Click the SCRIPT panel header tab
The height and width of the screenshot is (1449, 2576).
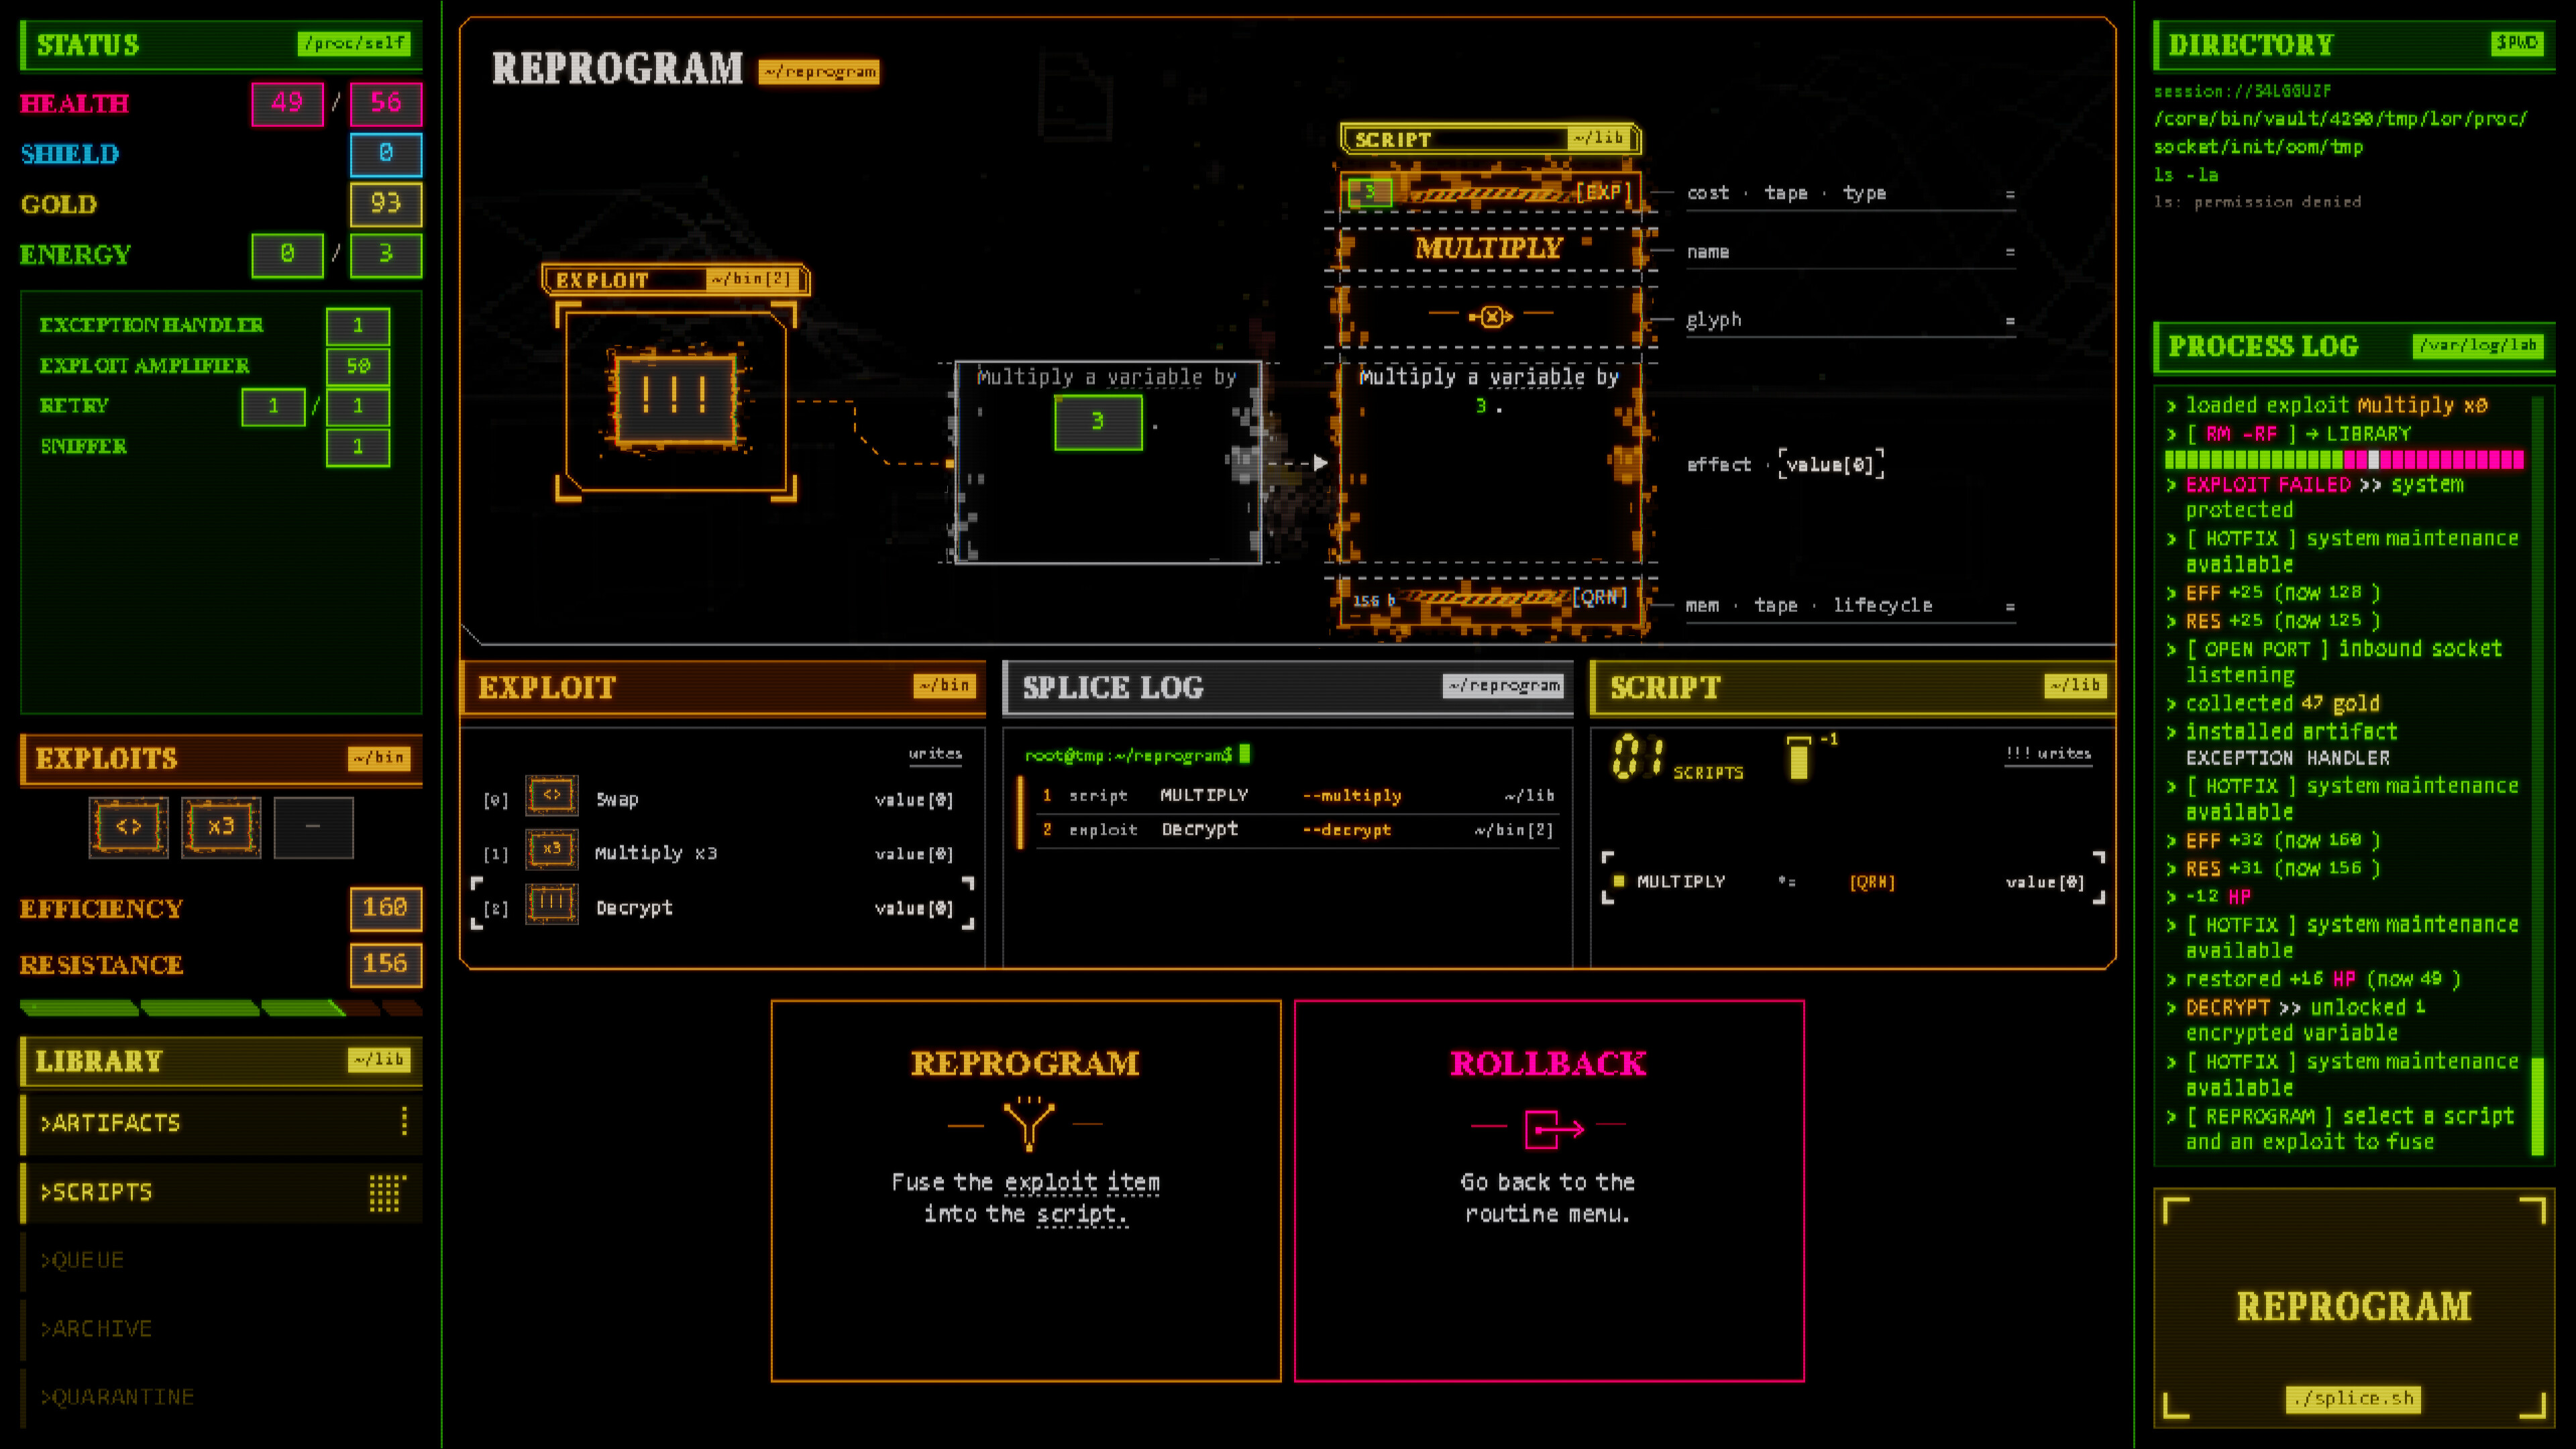click(x=1853, y=687)
